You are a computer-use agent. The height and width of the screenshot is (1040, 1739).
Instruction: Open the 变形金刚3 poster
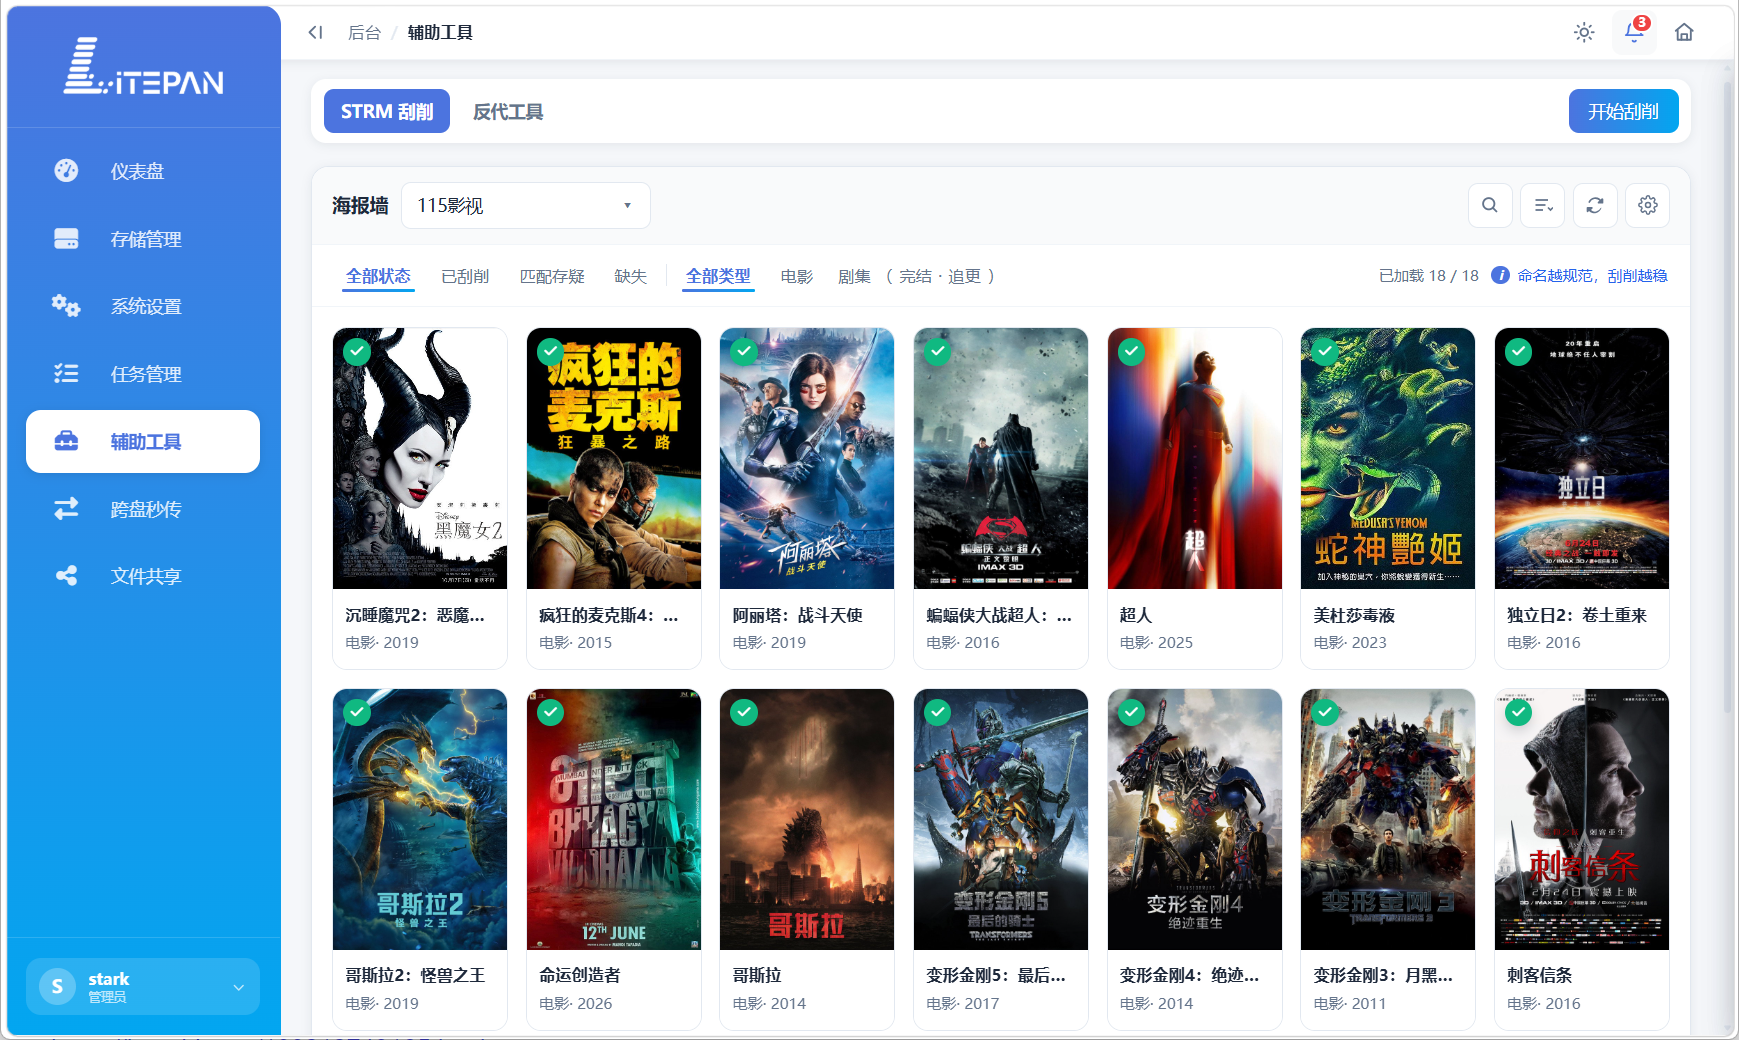click(x=1388, y=819)
